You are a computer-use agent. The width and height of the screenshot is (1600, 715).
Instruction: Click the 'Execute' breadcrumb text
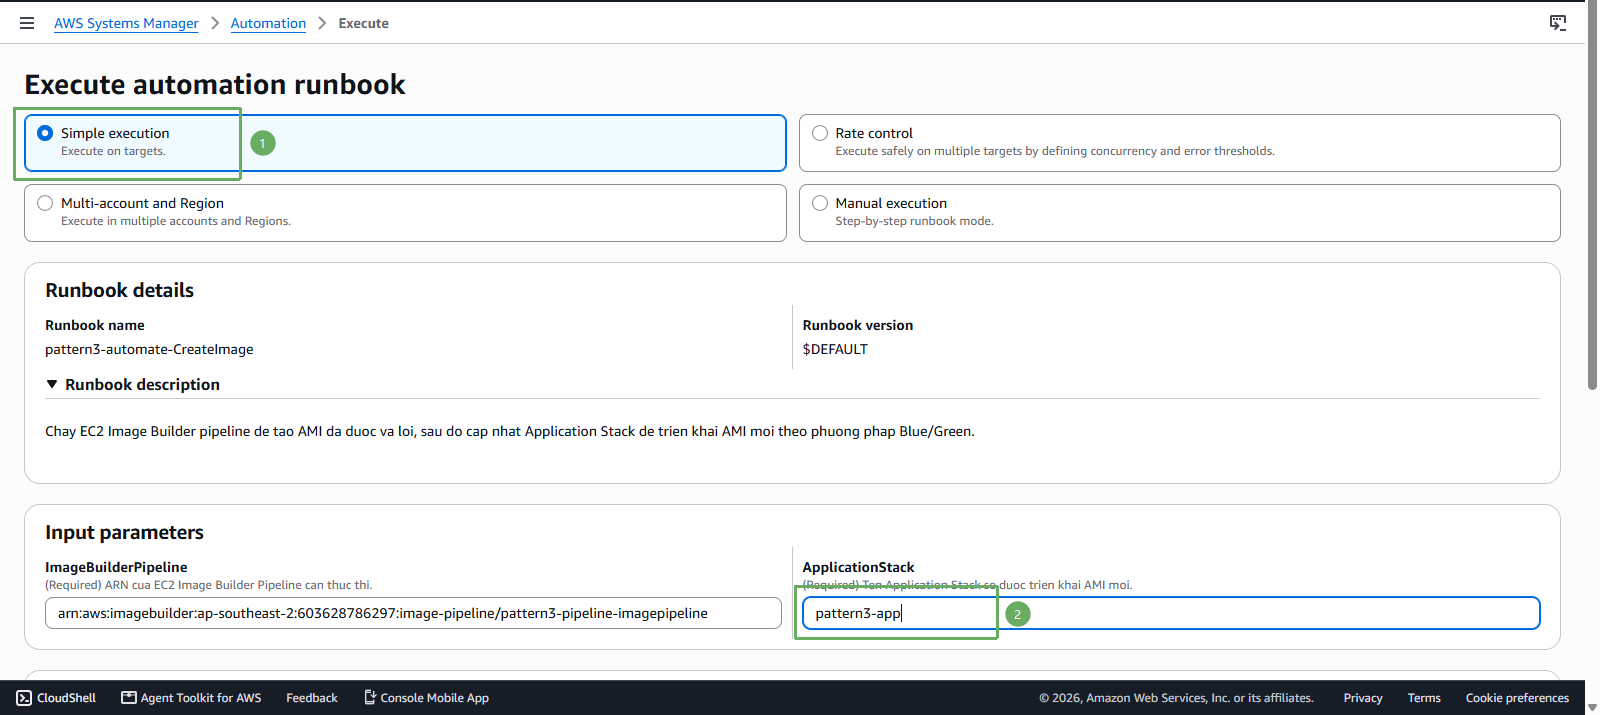[x=364, y=23]
